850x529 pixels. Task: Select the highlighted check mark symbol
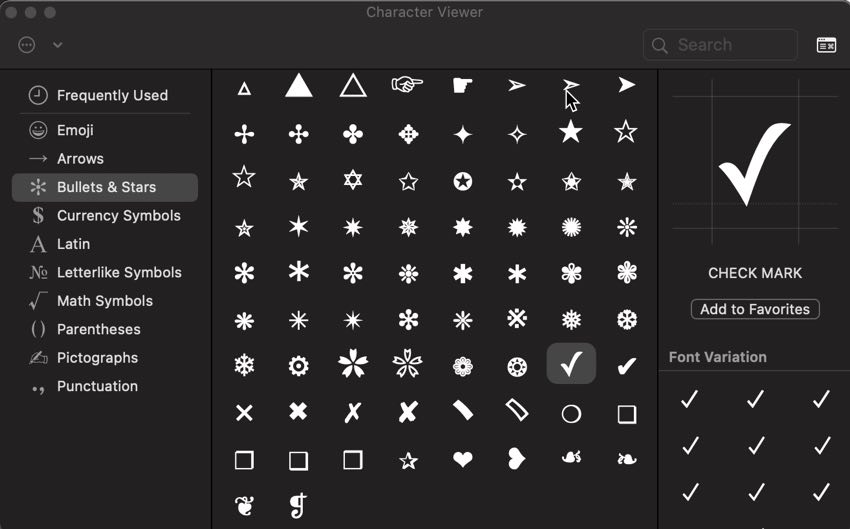click(x=571, y=364)
